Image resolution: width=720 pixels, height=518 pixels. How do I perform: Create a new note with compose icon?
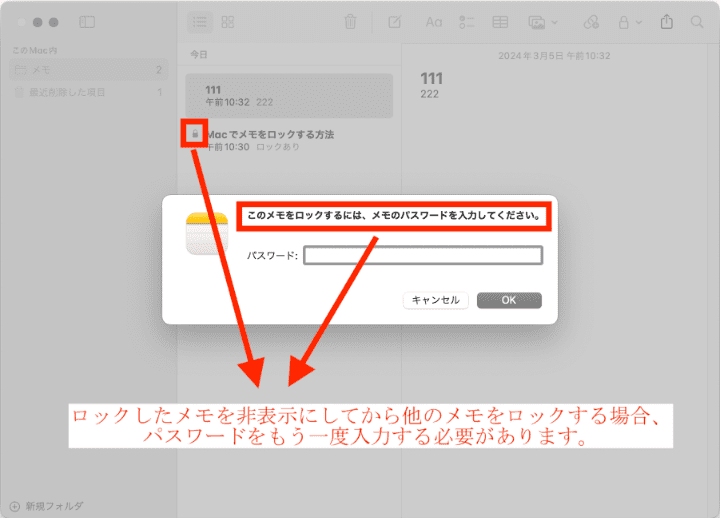point(394,22)
